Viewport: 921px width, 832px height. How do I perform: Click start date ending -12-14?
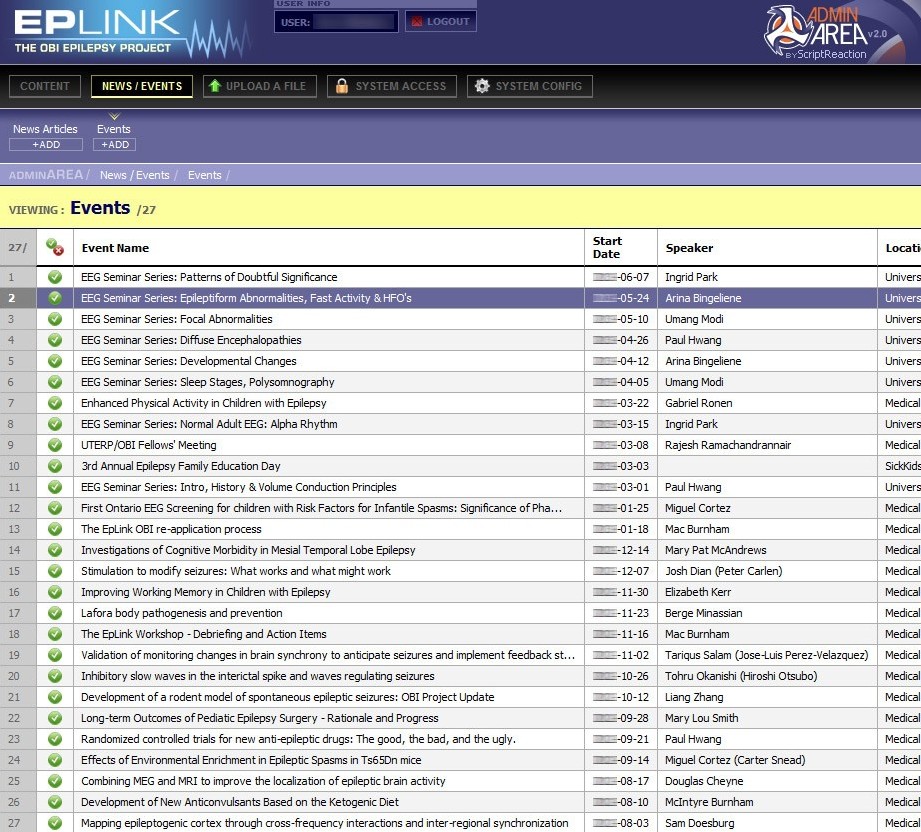click(621, 550)
